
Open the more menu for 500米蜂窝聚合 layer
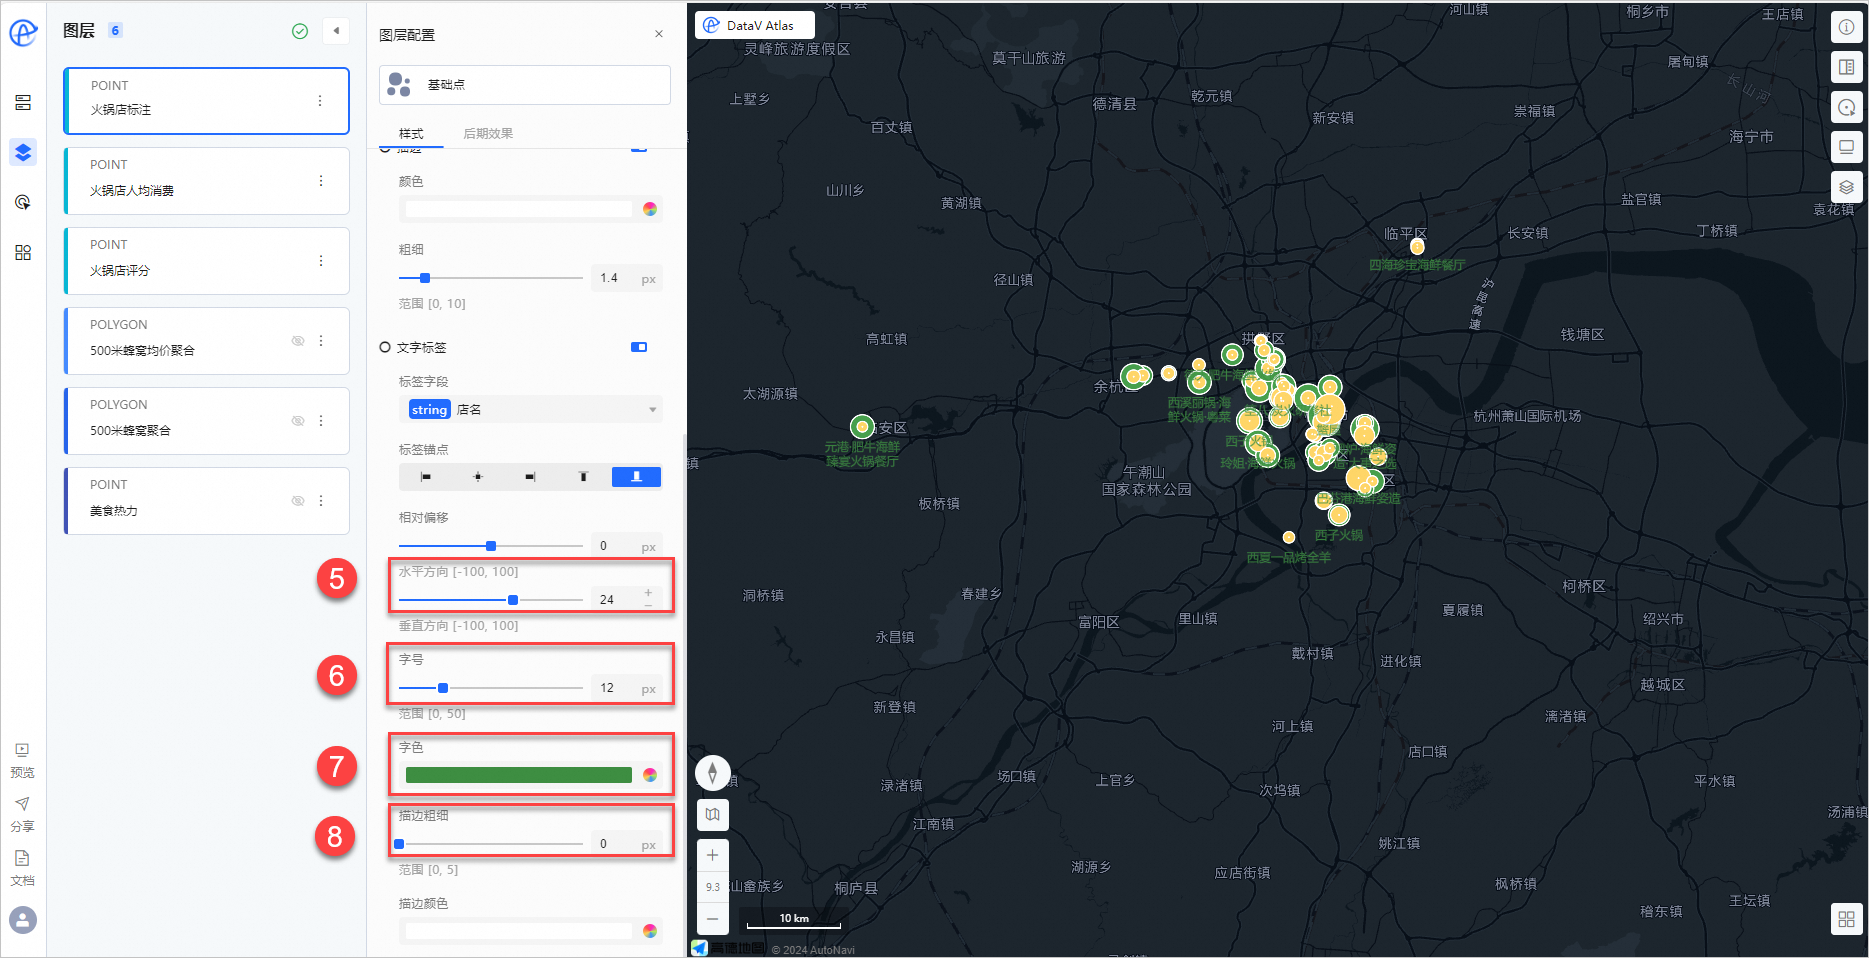coord(321,421)
